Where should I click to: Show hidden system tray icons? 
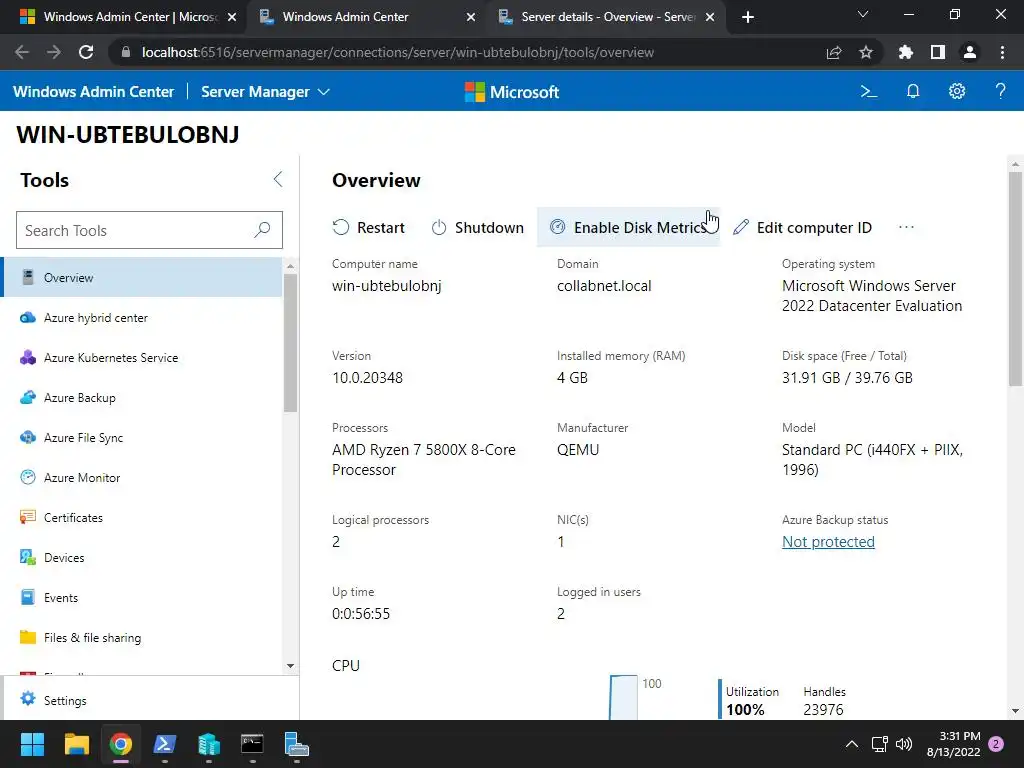point(852,744)
